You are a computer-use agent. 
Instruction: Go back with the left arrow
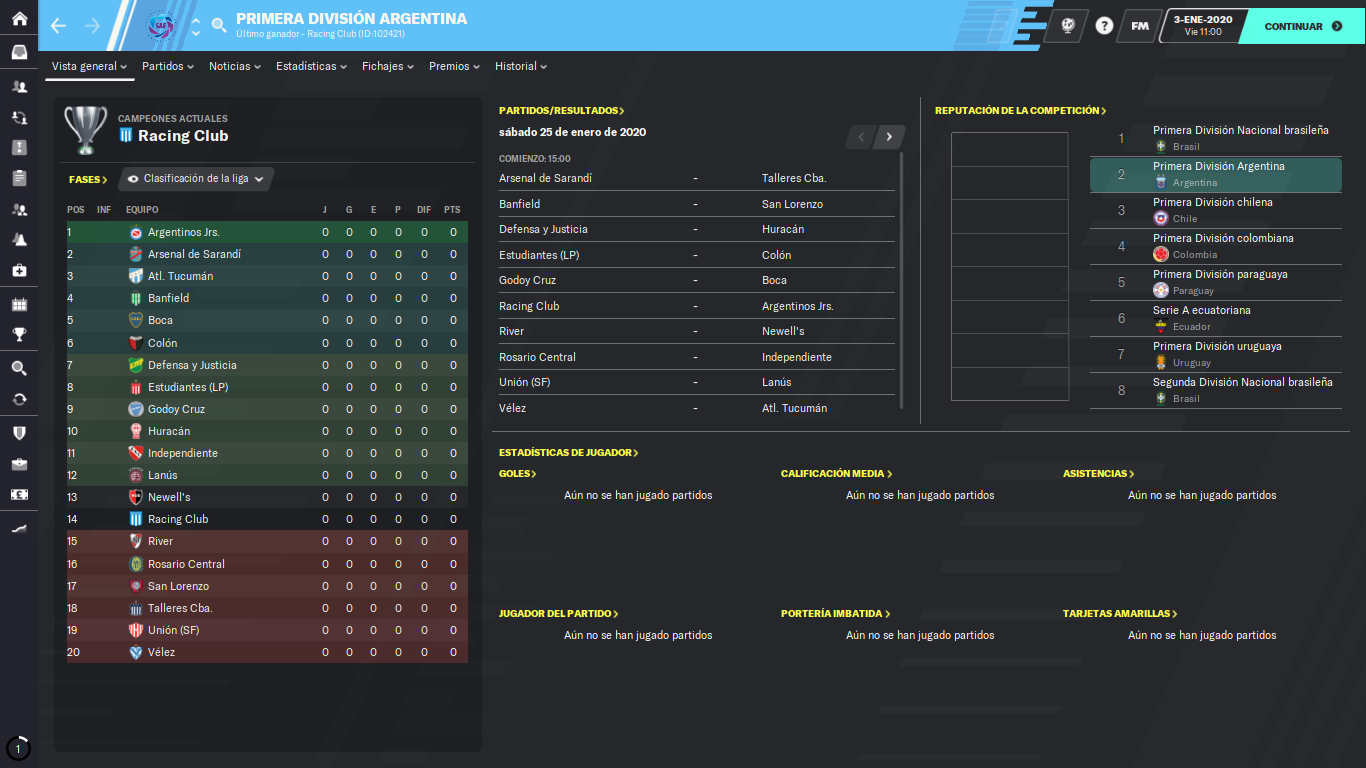[x=58, y=26]
